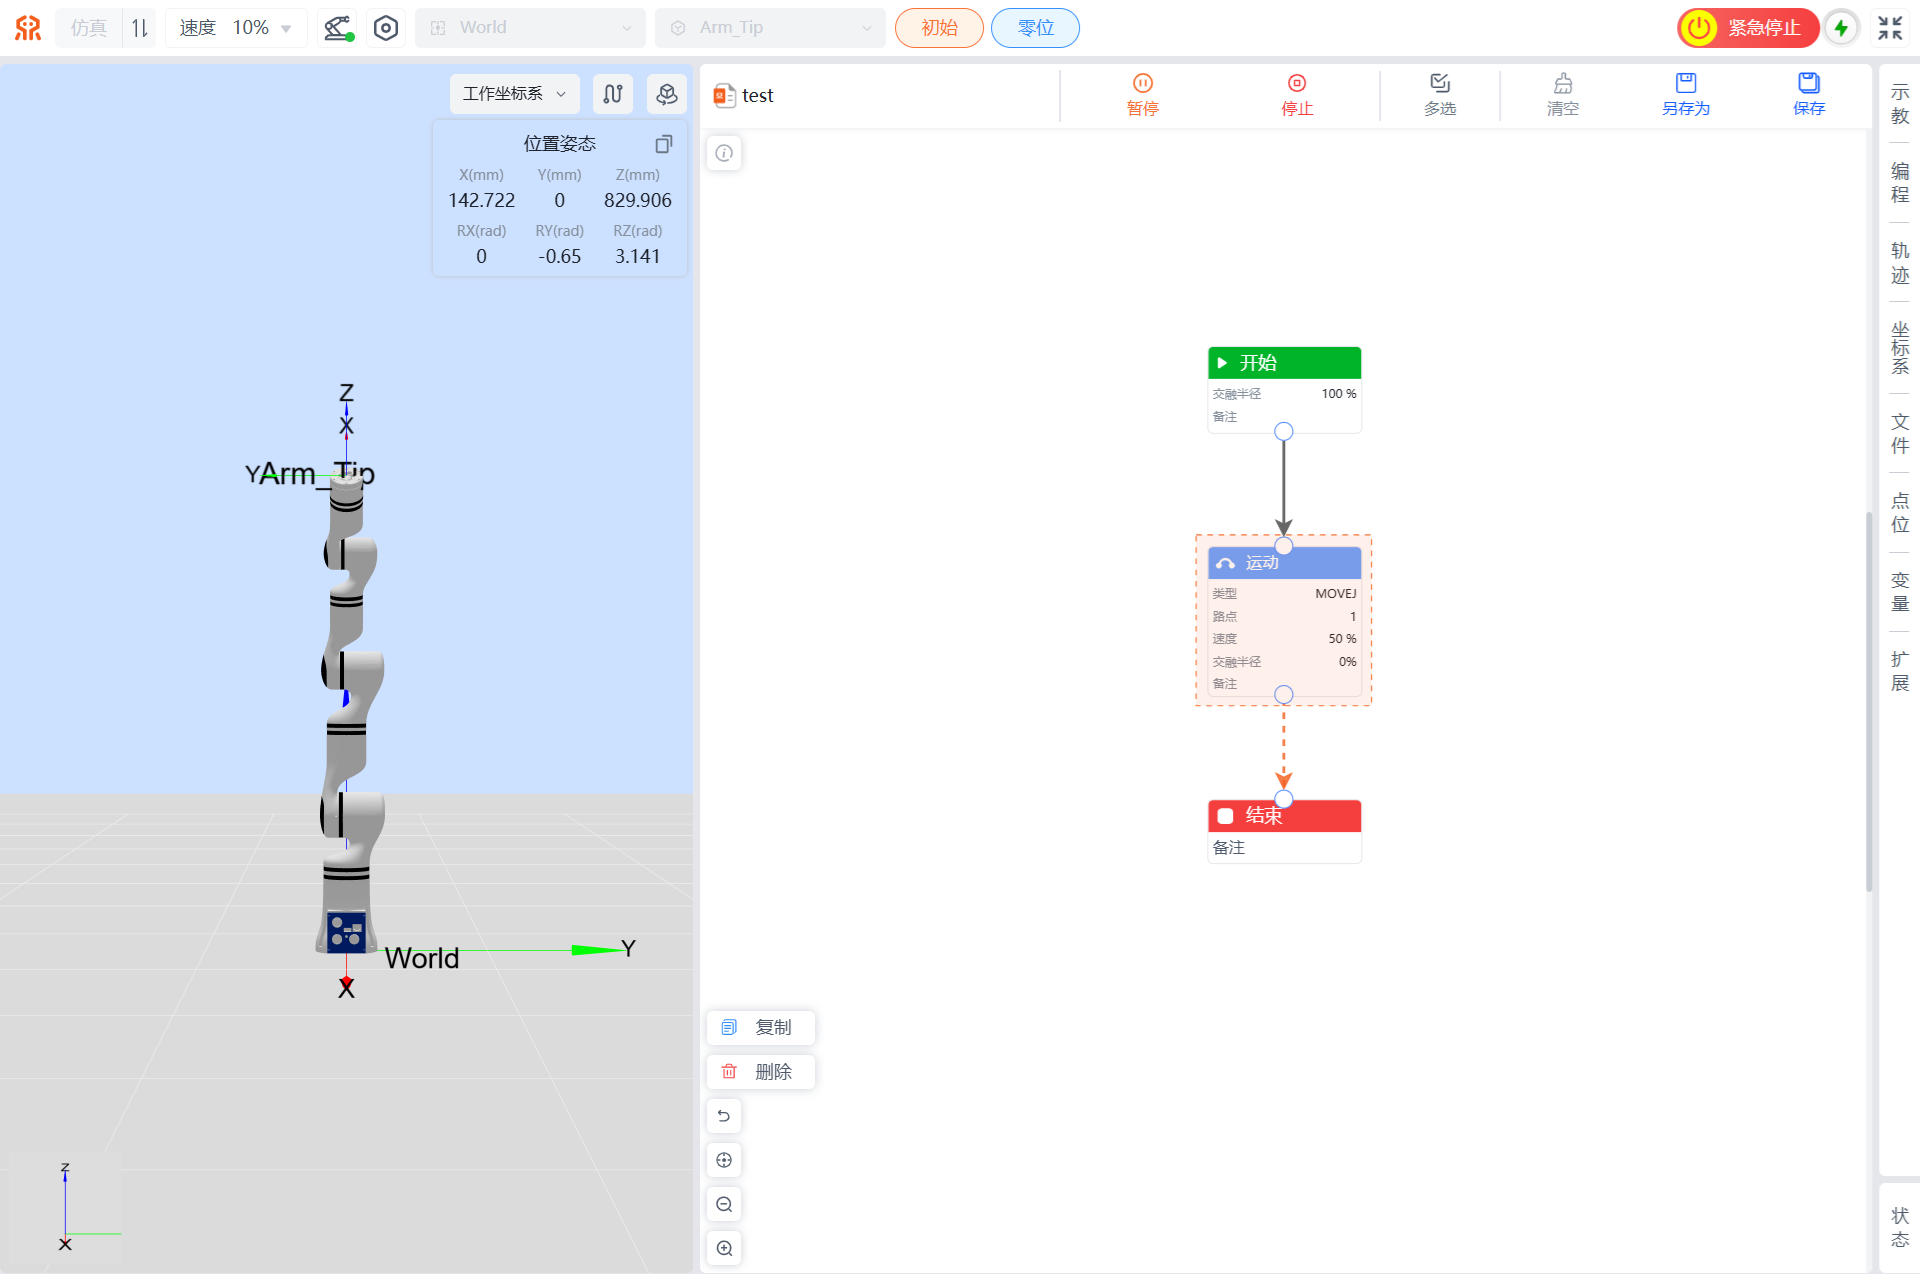Toggle the green lightning power button

1841,28
